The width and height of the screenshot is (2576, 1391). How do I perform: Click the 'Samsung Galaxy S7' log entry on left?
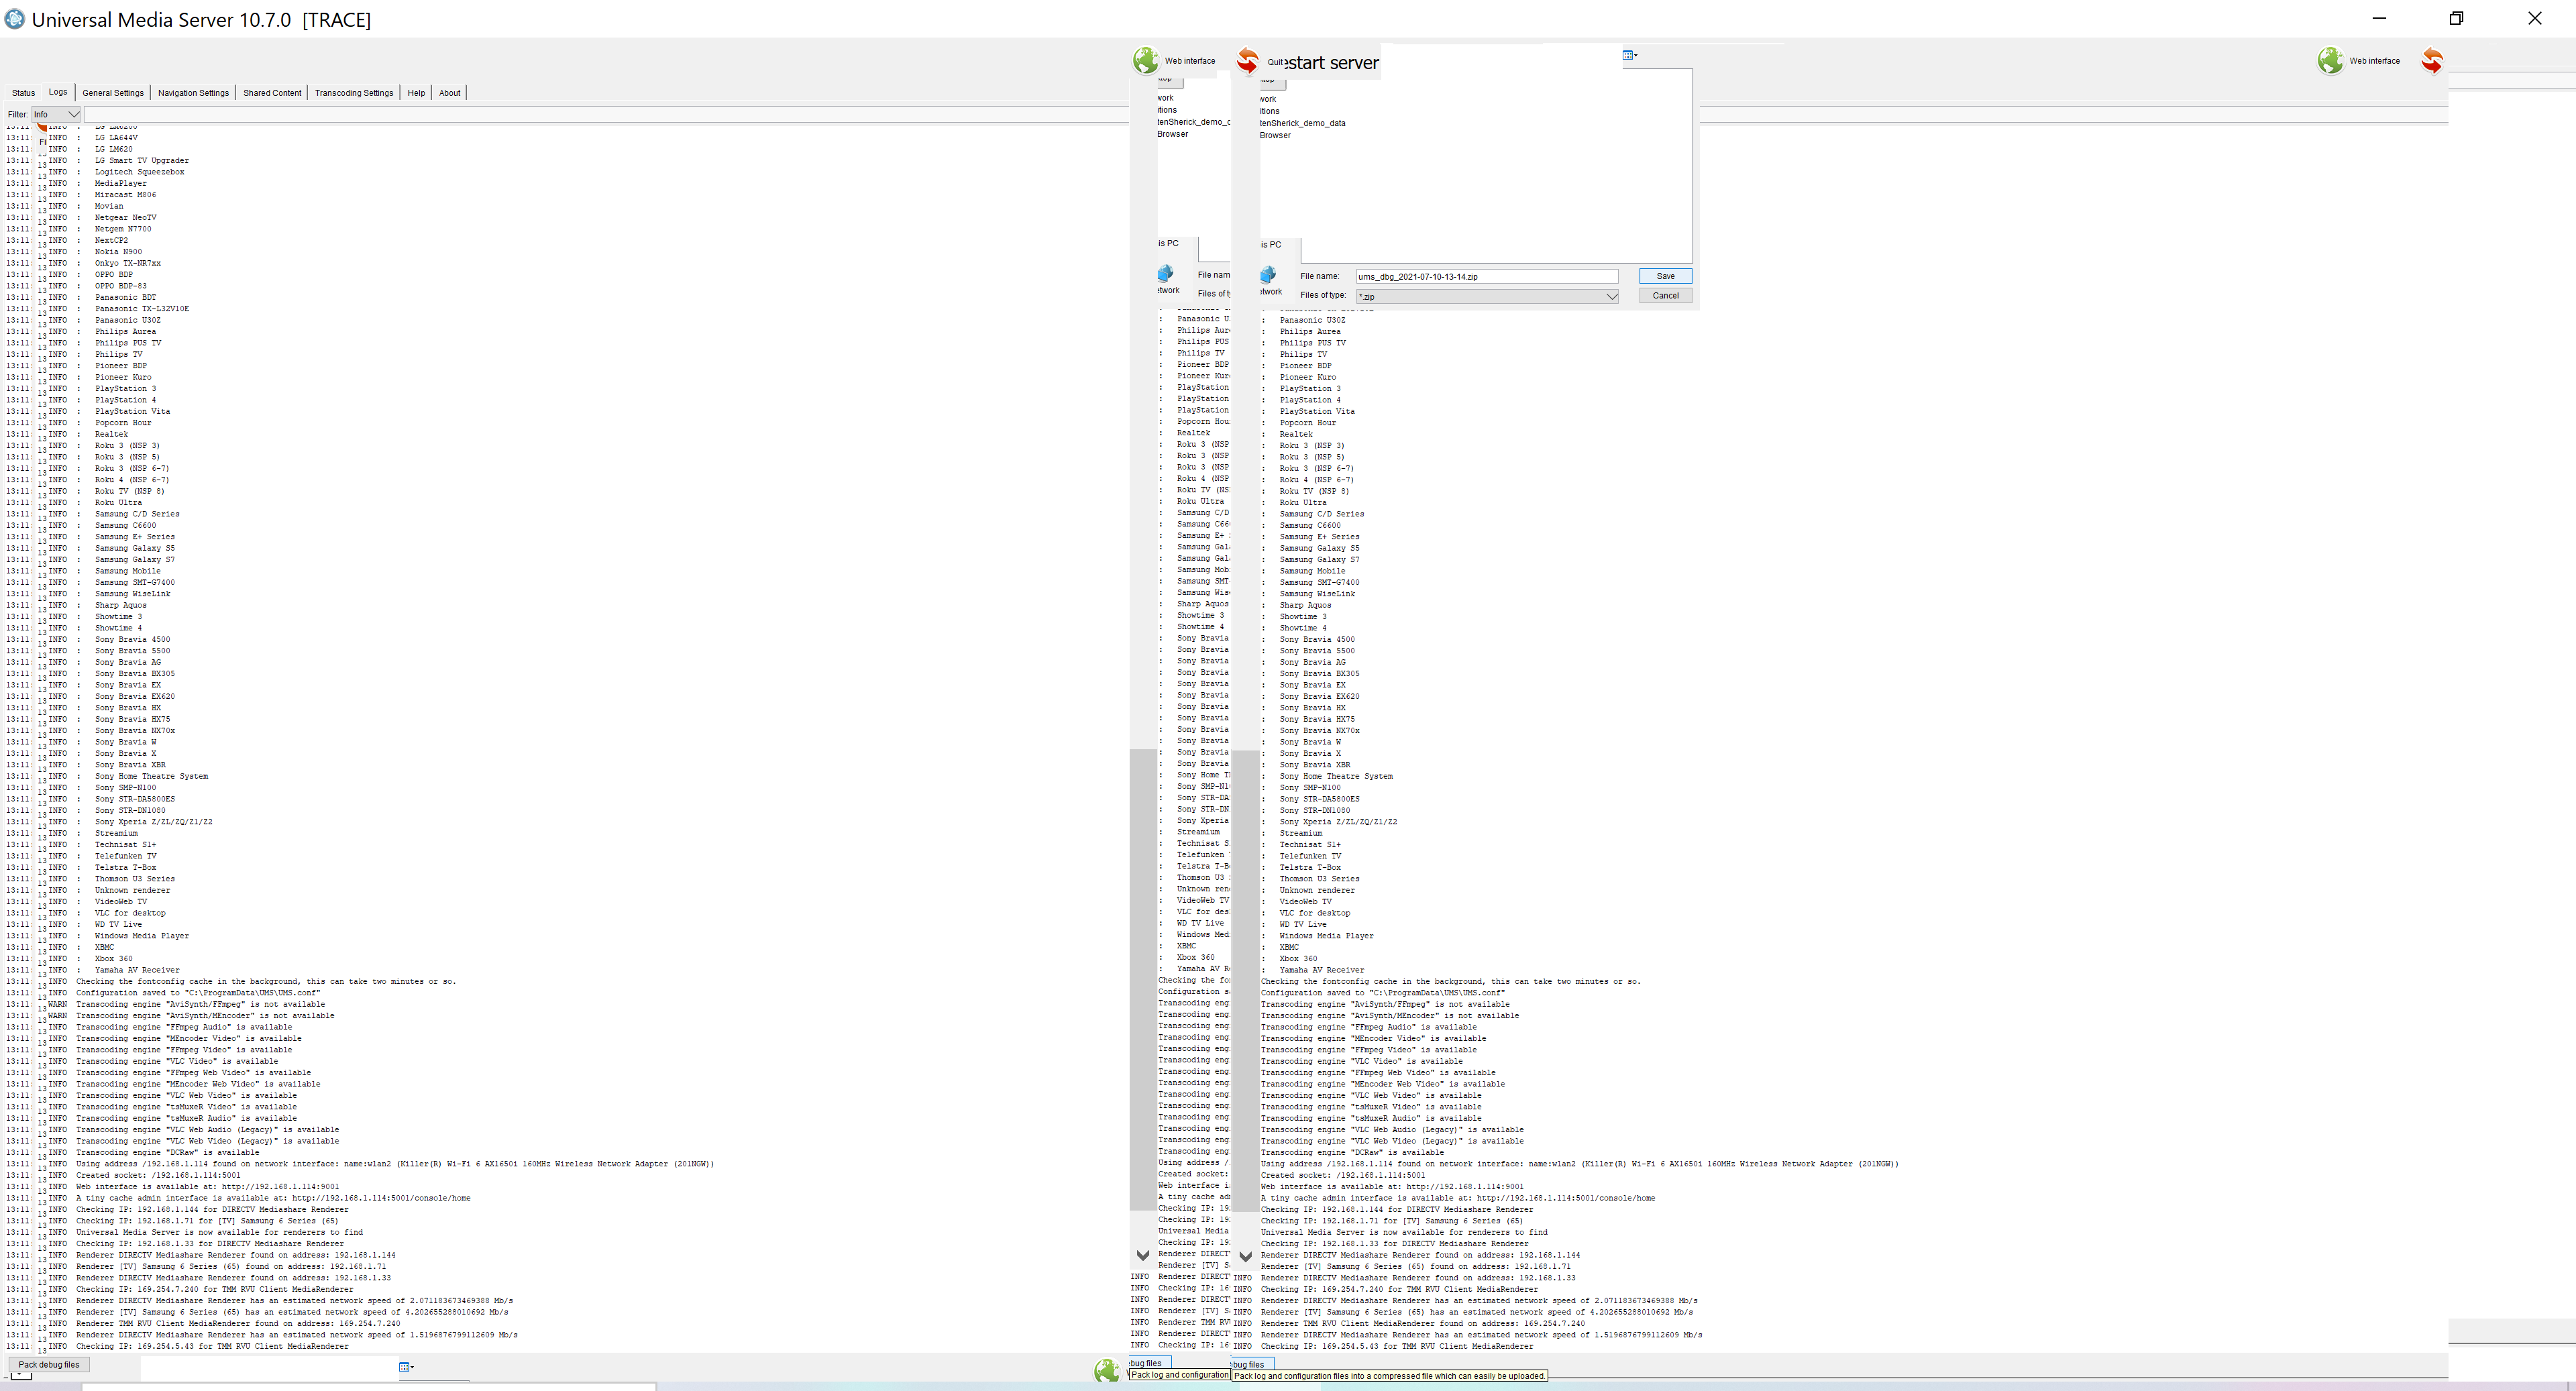(134, 559)
